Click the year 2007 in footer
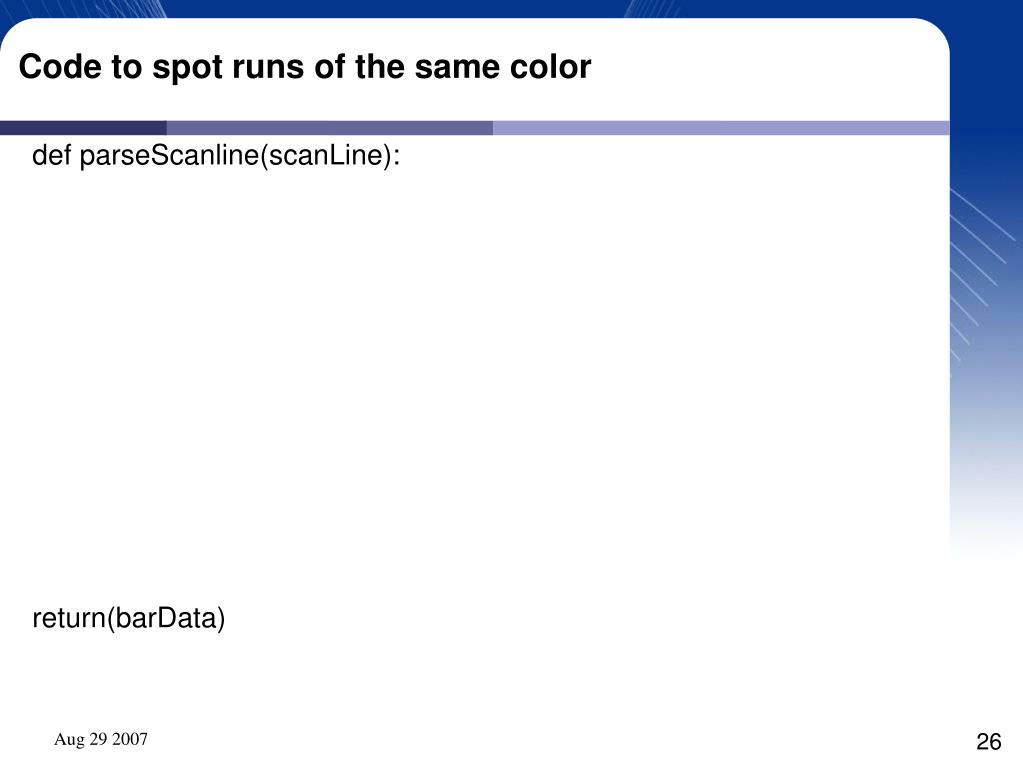Viewport: 1023px width, 767px height. click(x=130, y=739)
